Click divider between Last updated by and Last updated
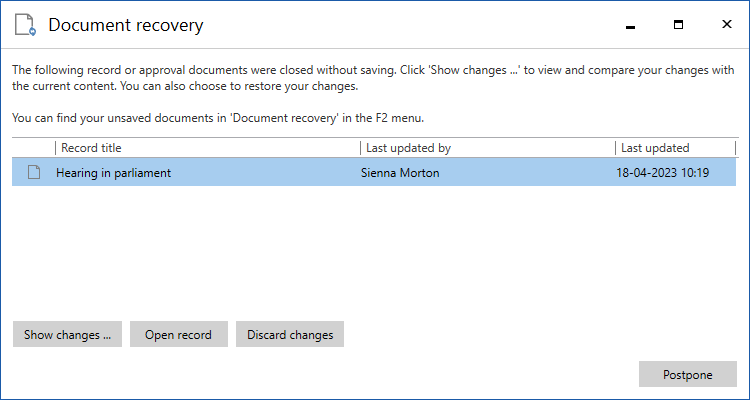This screenshot has height=400, width=750. coord(615,148)
